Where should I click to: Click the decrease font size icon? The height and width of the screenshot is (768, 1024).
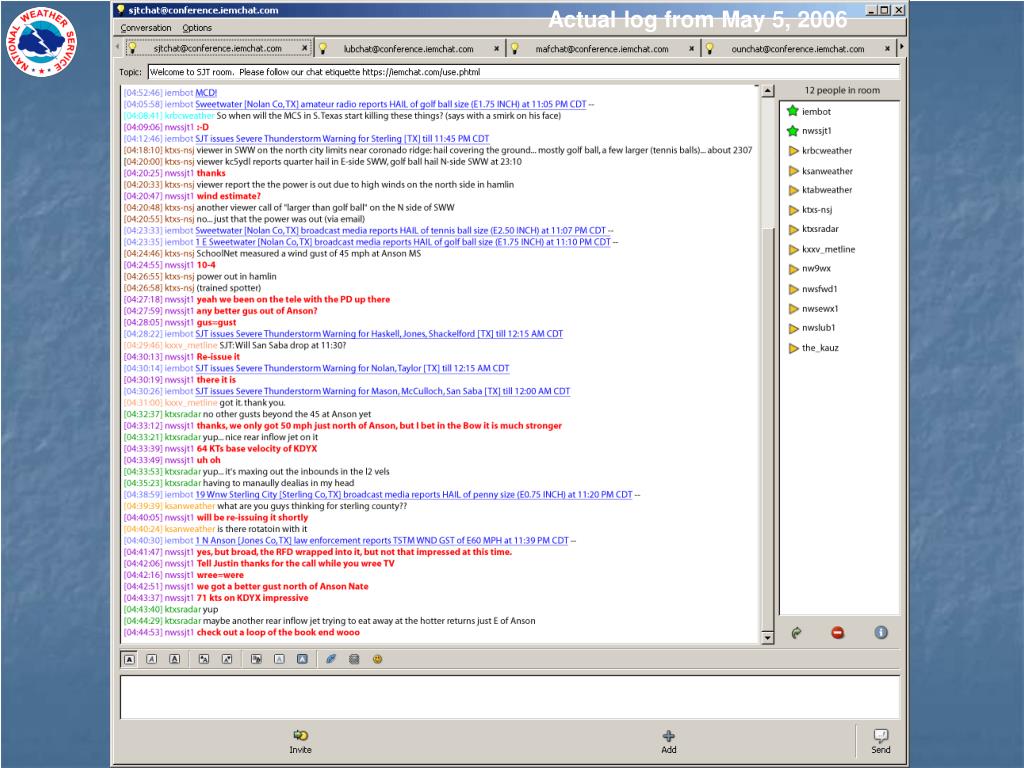tap(227, 659)
